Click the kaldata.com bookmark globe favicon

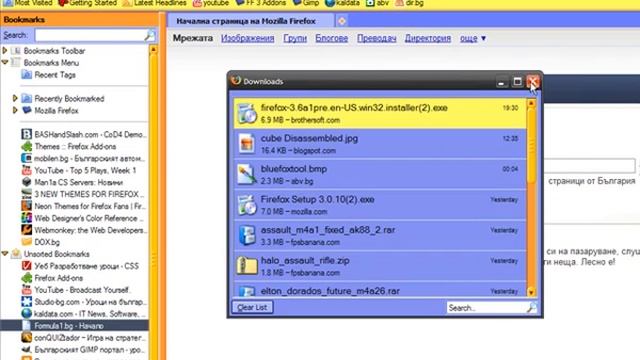point(27,313)
